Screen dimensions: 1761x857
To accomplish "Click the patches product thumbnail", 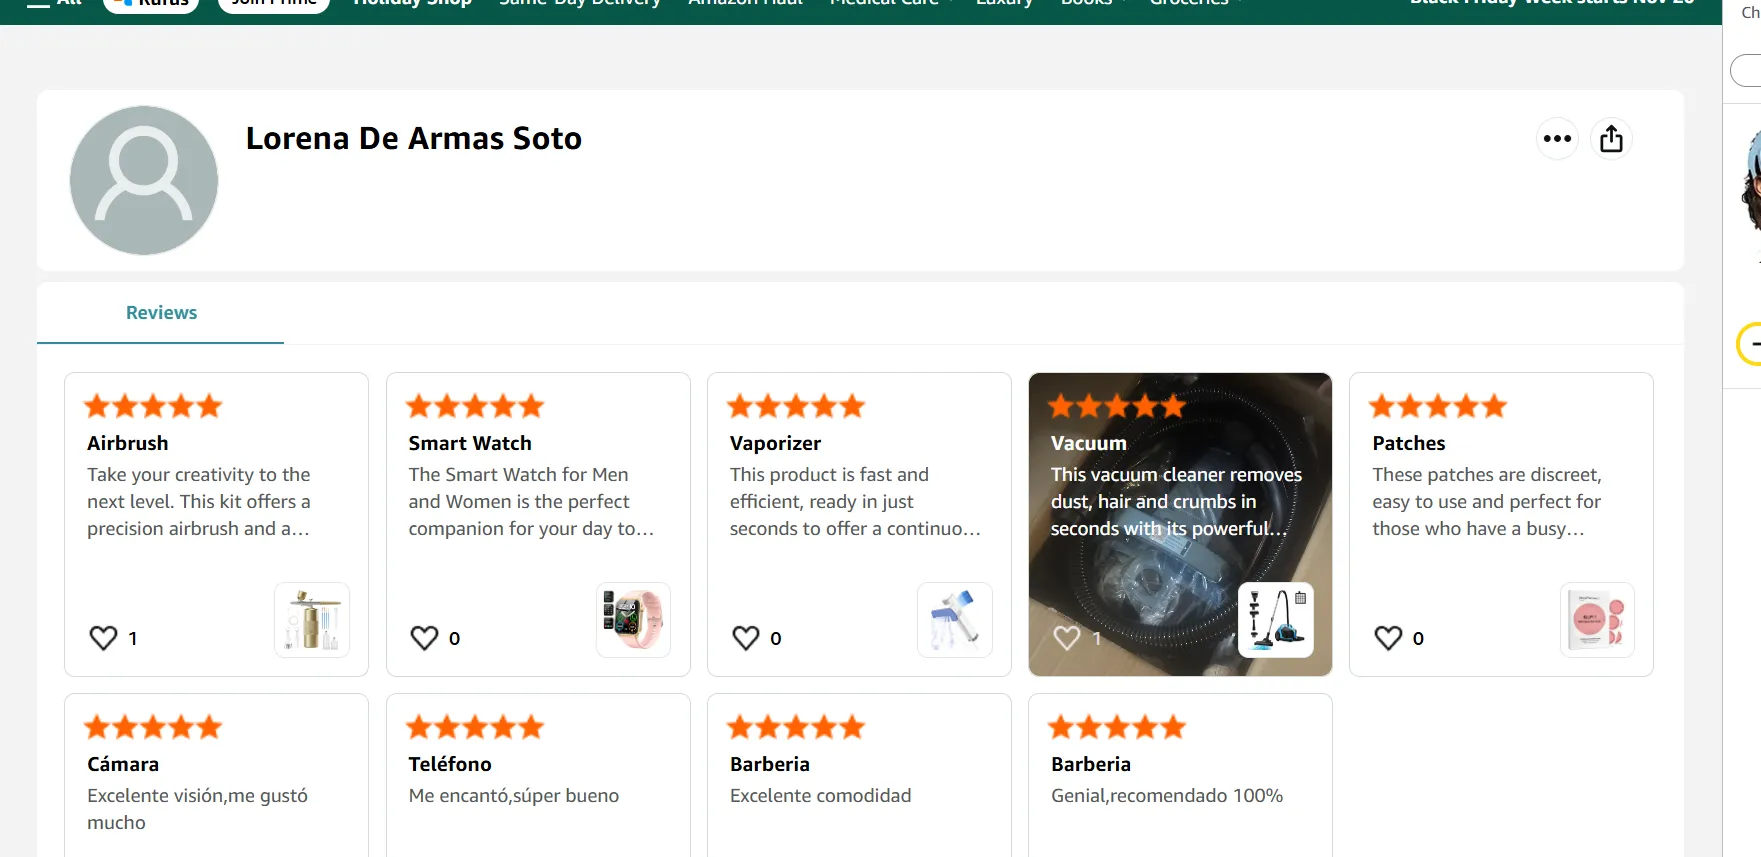I will 1597,620.
